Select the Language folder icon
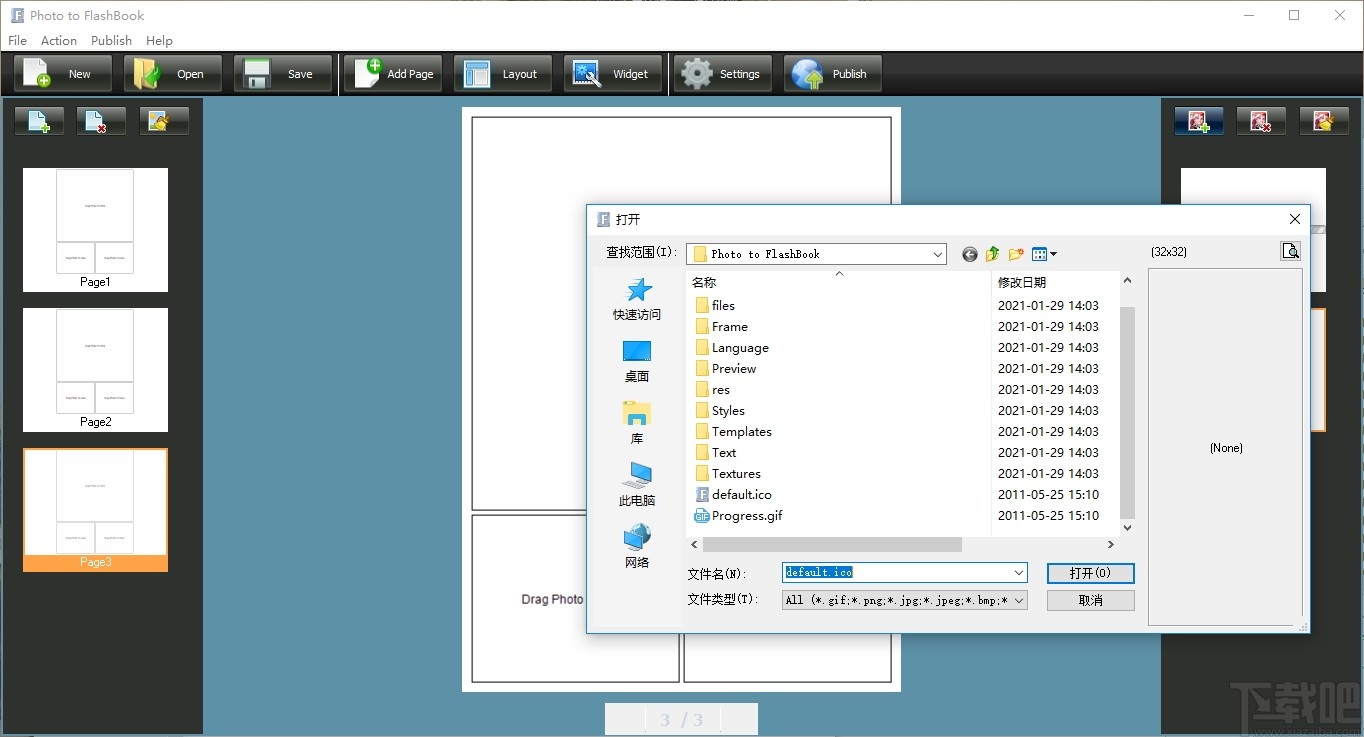Viewport: 1364px width, 737px height. [702, 347]
